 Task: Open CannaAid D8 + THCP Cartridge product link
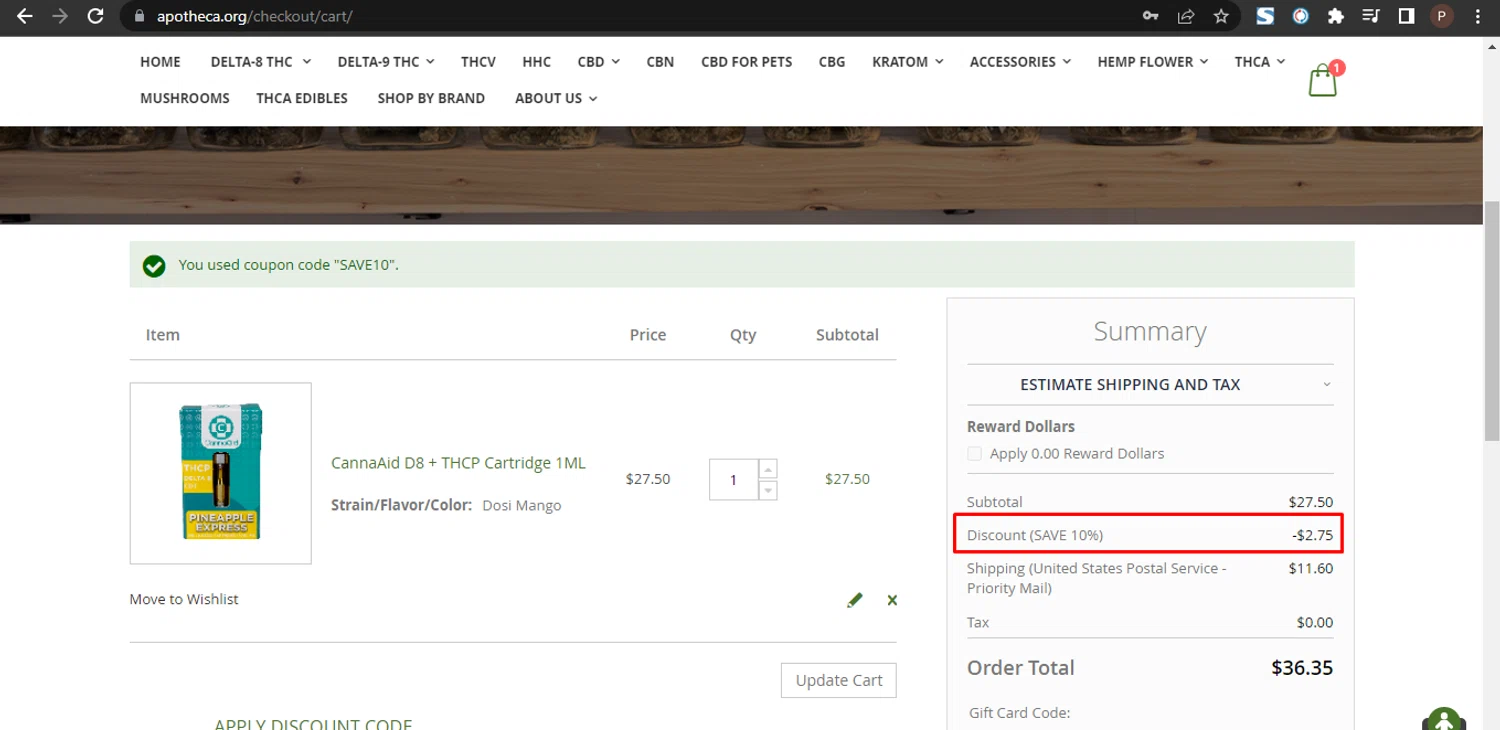pos(458,463)
